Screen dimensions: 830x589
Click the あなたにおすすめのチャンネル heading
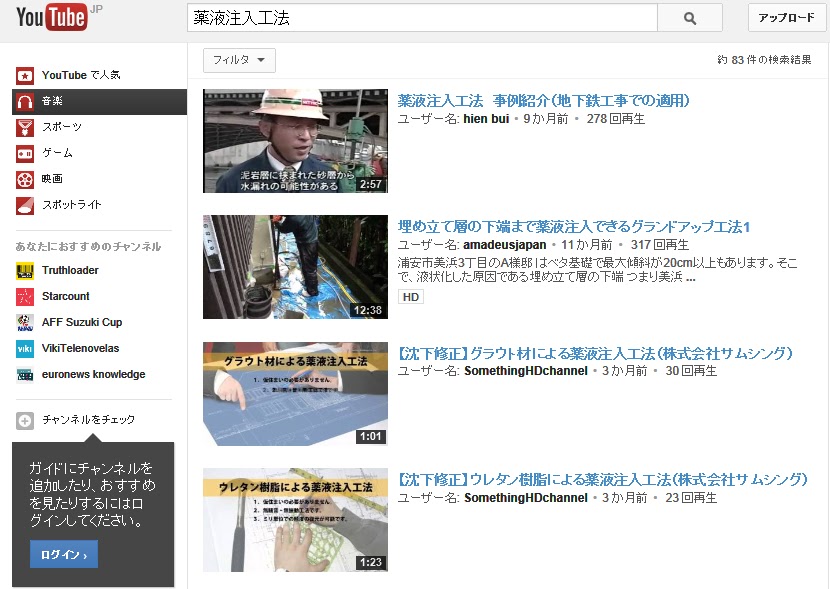coord(88,247)
